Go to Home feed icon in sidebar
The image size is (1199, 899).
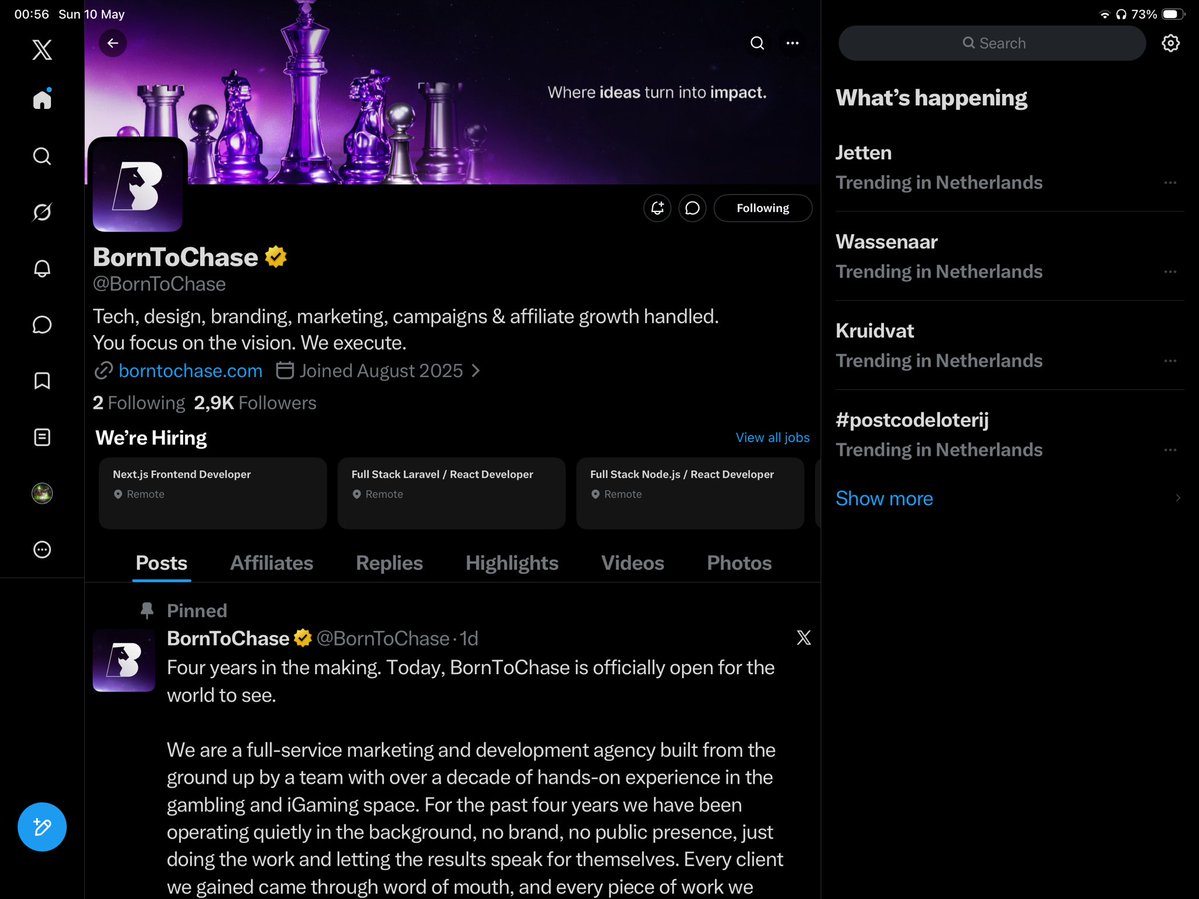point(42,99)
